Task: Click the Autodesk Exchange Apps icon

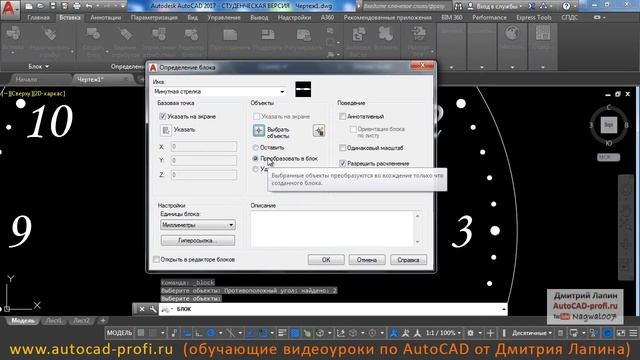Action: pos(531,6)
